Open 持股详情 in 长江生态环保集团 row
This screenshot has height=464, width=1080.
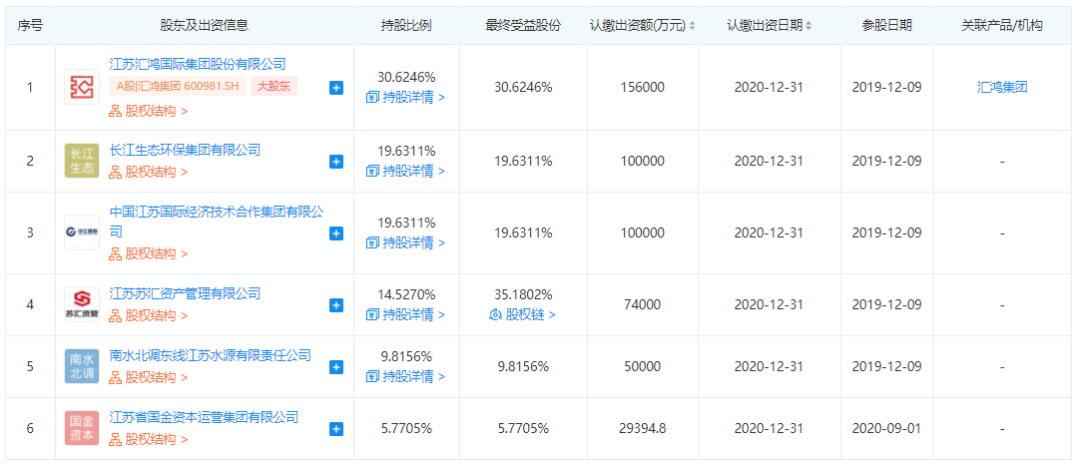click(406, 171)
